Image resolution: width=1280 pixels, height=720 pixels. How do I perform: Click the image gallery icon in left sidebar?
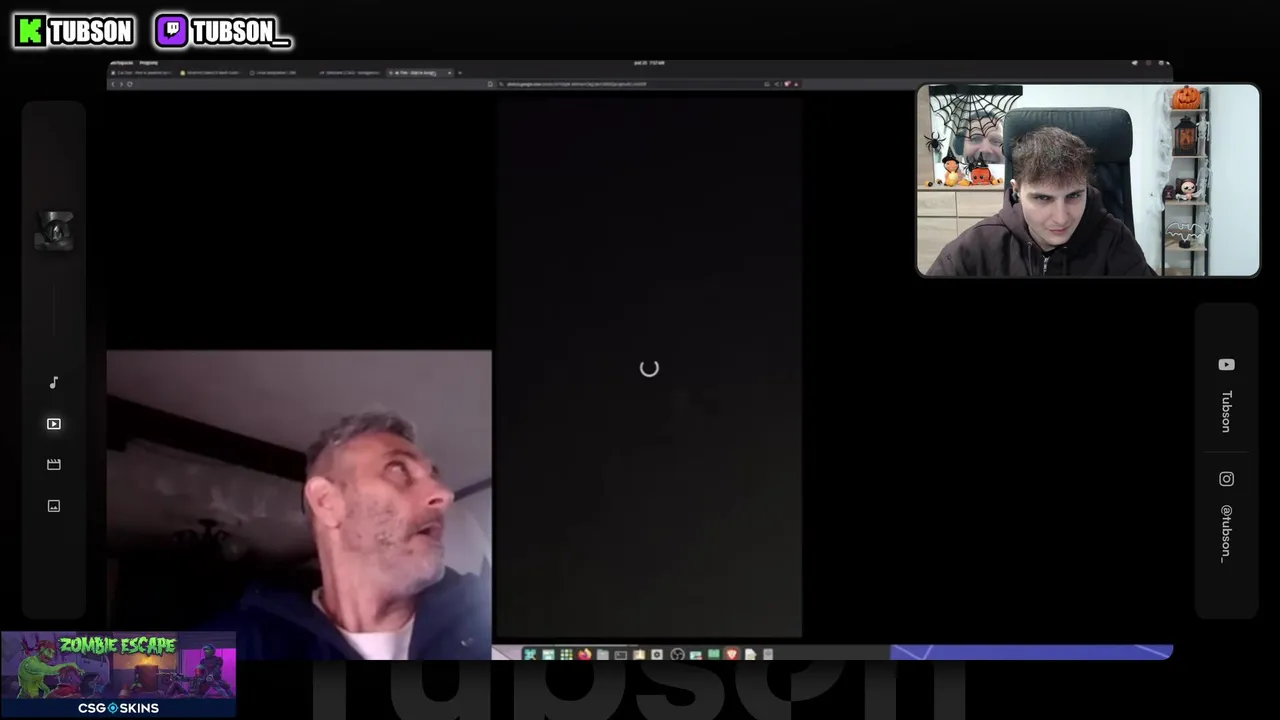[x=54, y=506]
